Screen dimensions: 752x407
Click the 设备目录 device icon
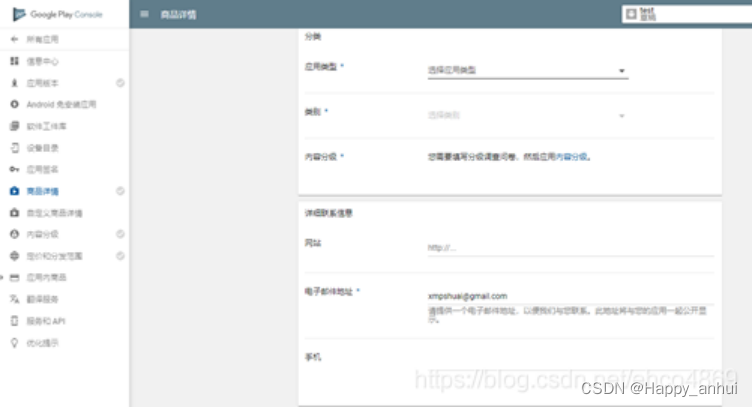coord(15,148)
